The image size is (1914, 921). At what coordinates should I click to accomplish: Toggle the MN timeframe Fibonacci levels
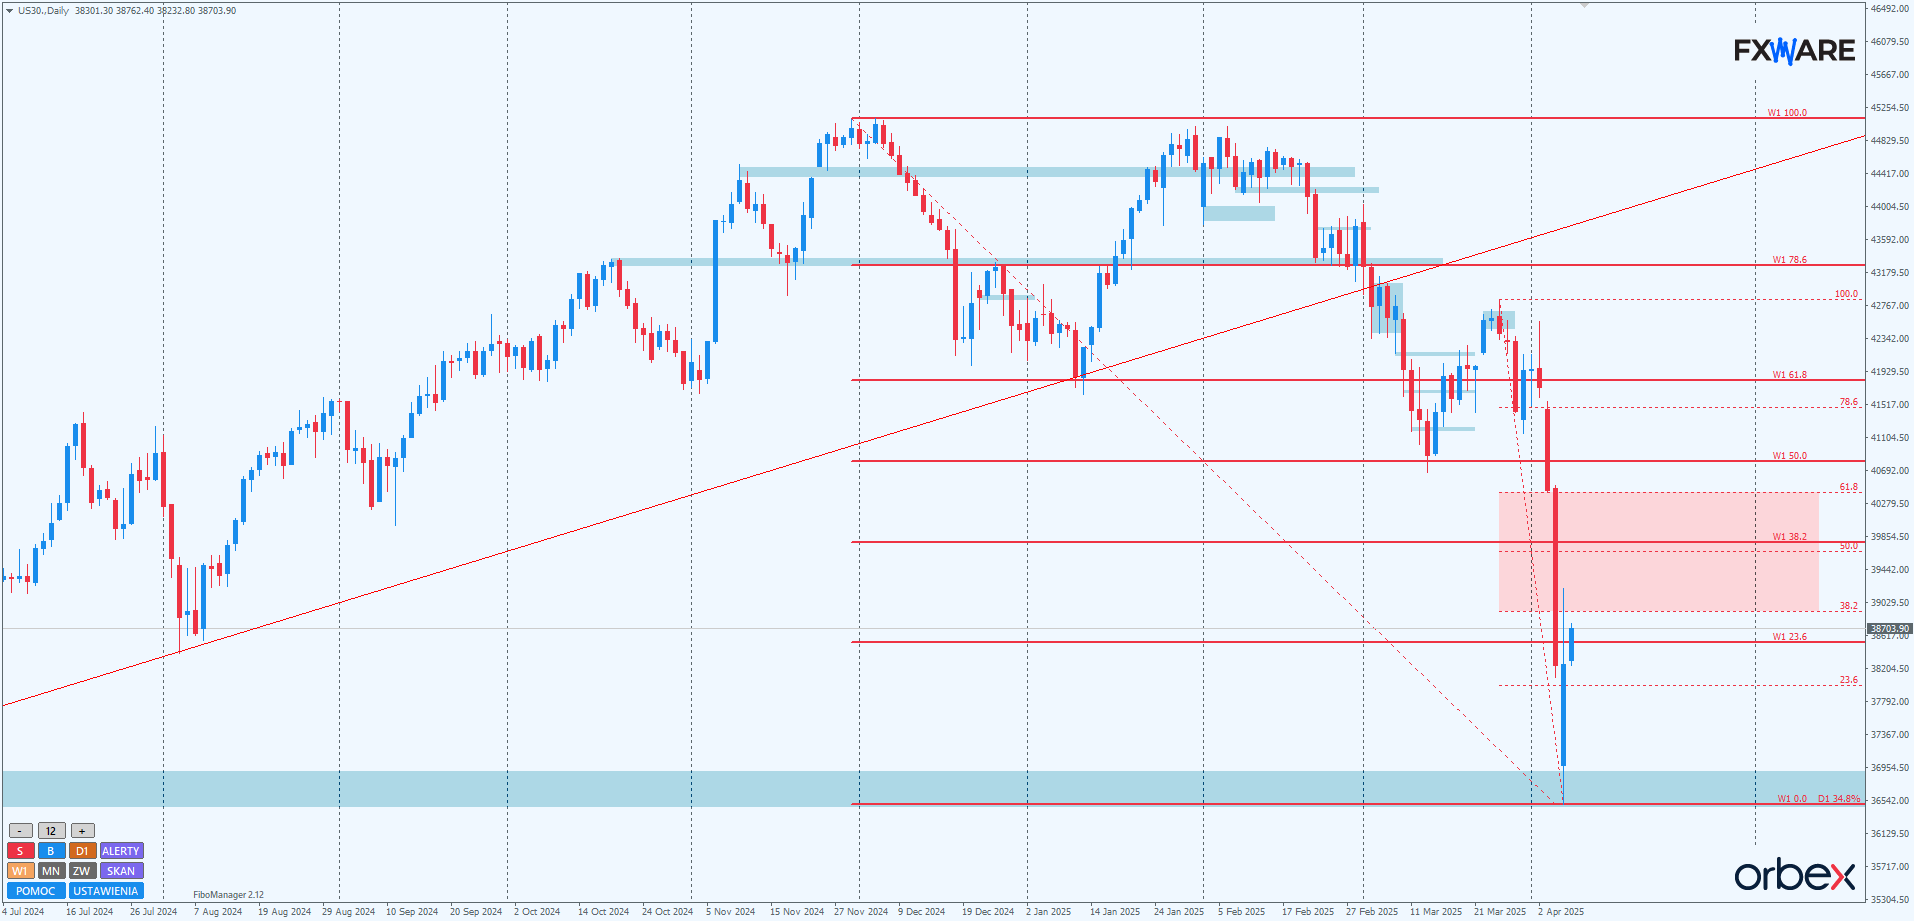point(51,871)
